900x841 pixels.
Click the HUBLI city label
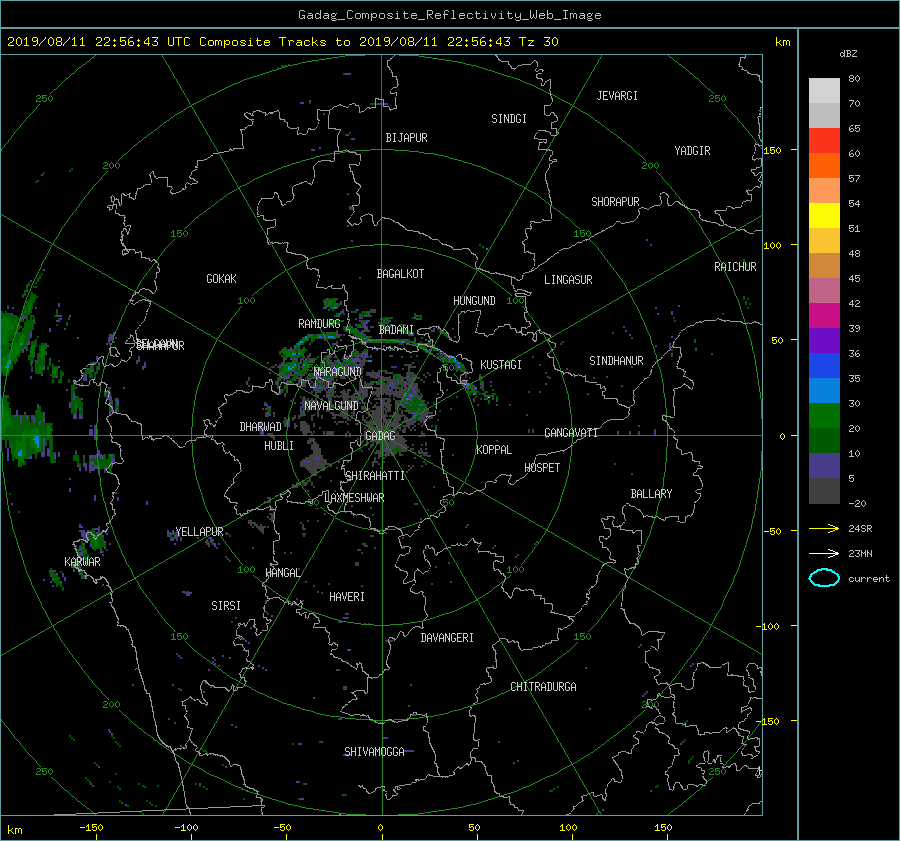(279, 445)
